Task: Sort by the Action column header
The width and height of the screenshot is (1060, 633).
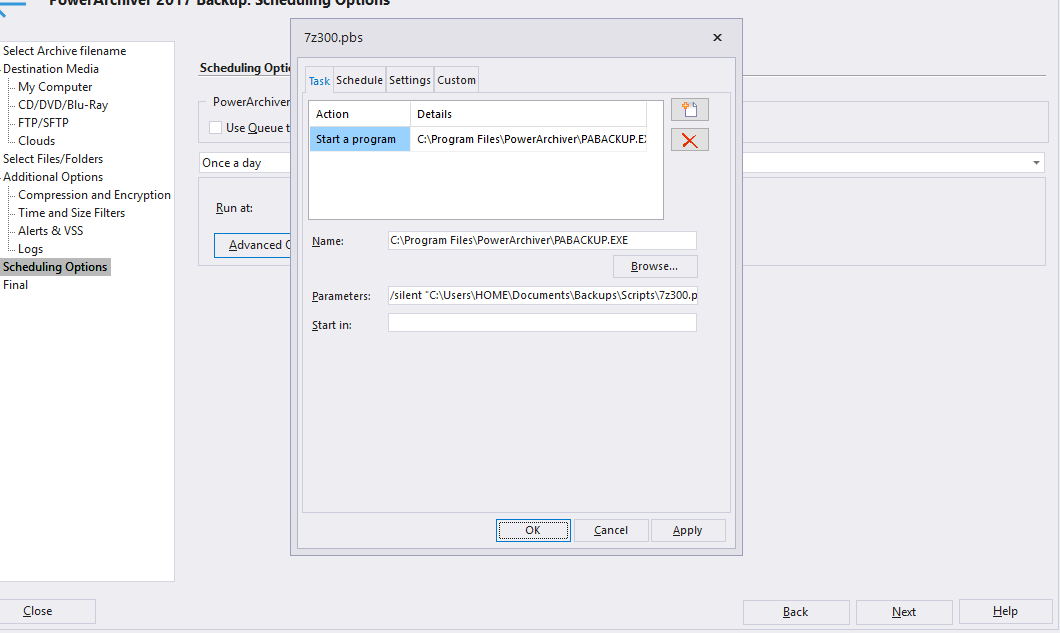Action: (360, 114)
